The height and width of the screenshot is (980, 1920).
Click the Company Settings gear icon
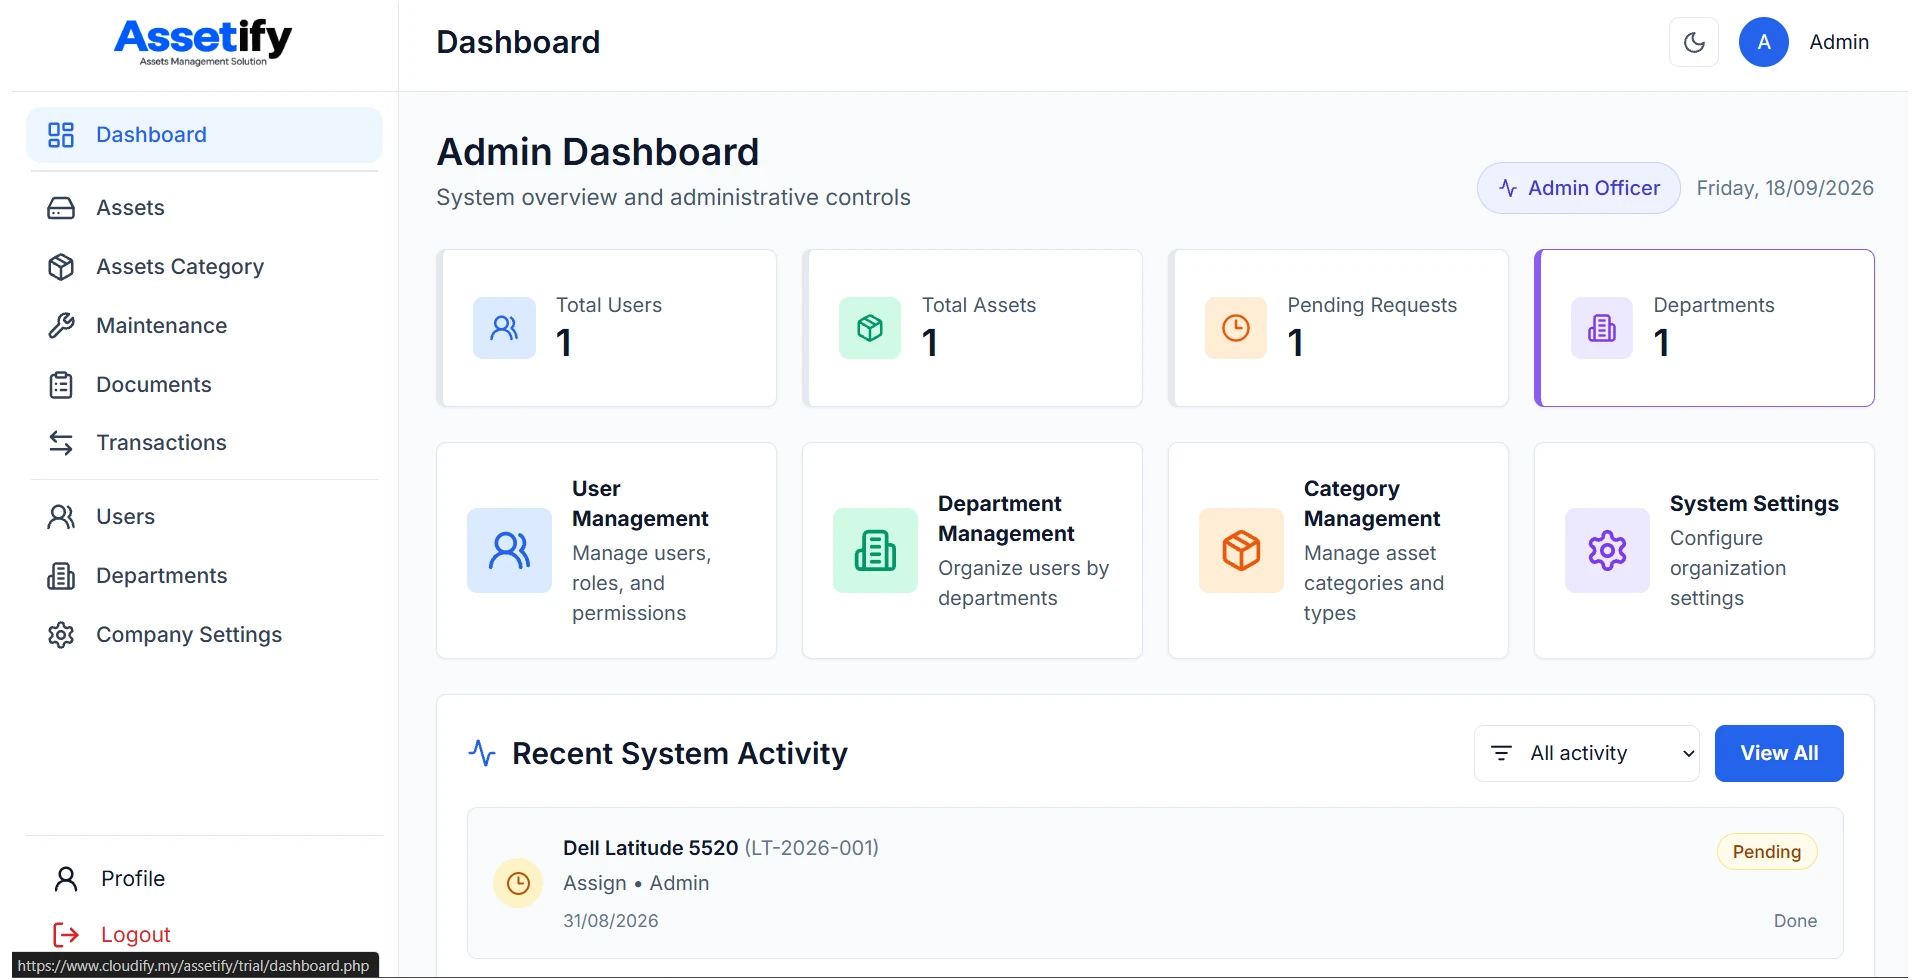(x=61, y=635)
